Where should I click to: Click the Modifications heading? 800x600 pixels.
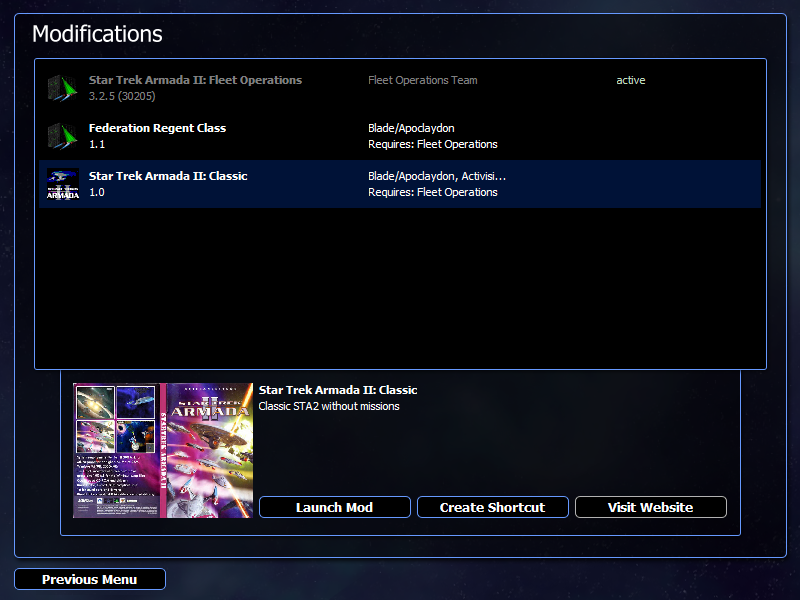[x=97, y=34]
